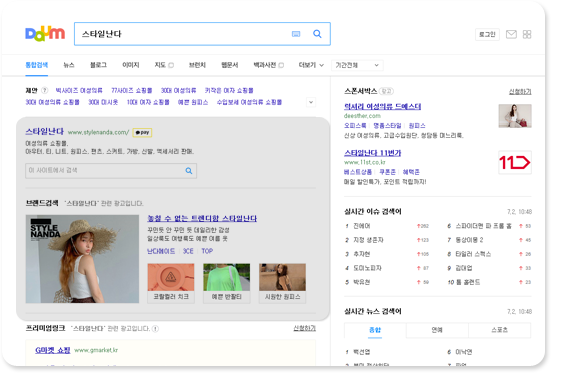
Task: Click trending keyword 7 동상이몽 2
Action: (x=469, y=240)
